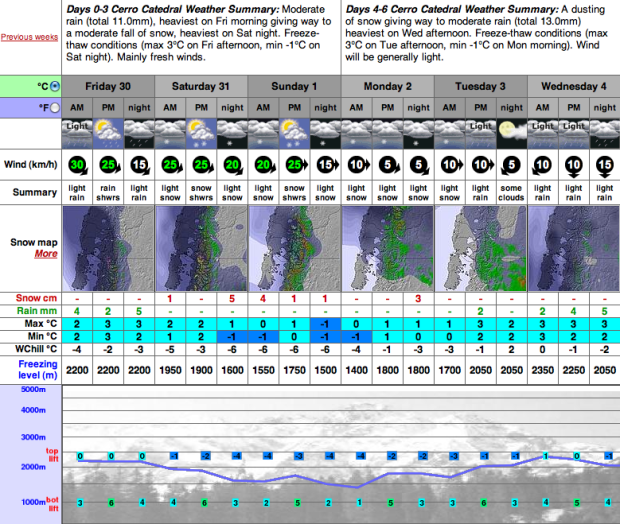Click Wednesday AM light rain weather icon
This screenshot has height=524, width=620.
pos(542,134)
